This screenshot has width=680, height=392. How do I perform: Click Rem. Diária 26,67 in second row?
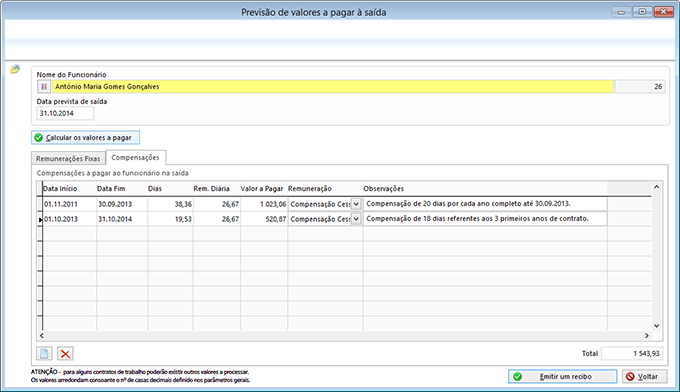click(216, 219)
